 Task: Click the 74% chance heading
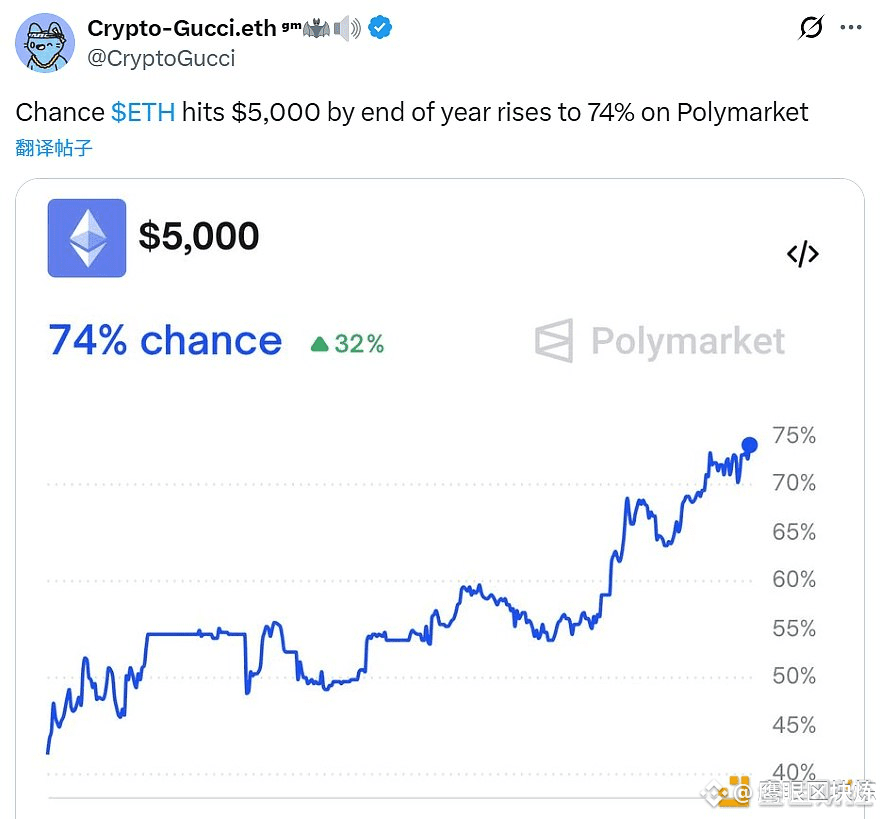165,341
